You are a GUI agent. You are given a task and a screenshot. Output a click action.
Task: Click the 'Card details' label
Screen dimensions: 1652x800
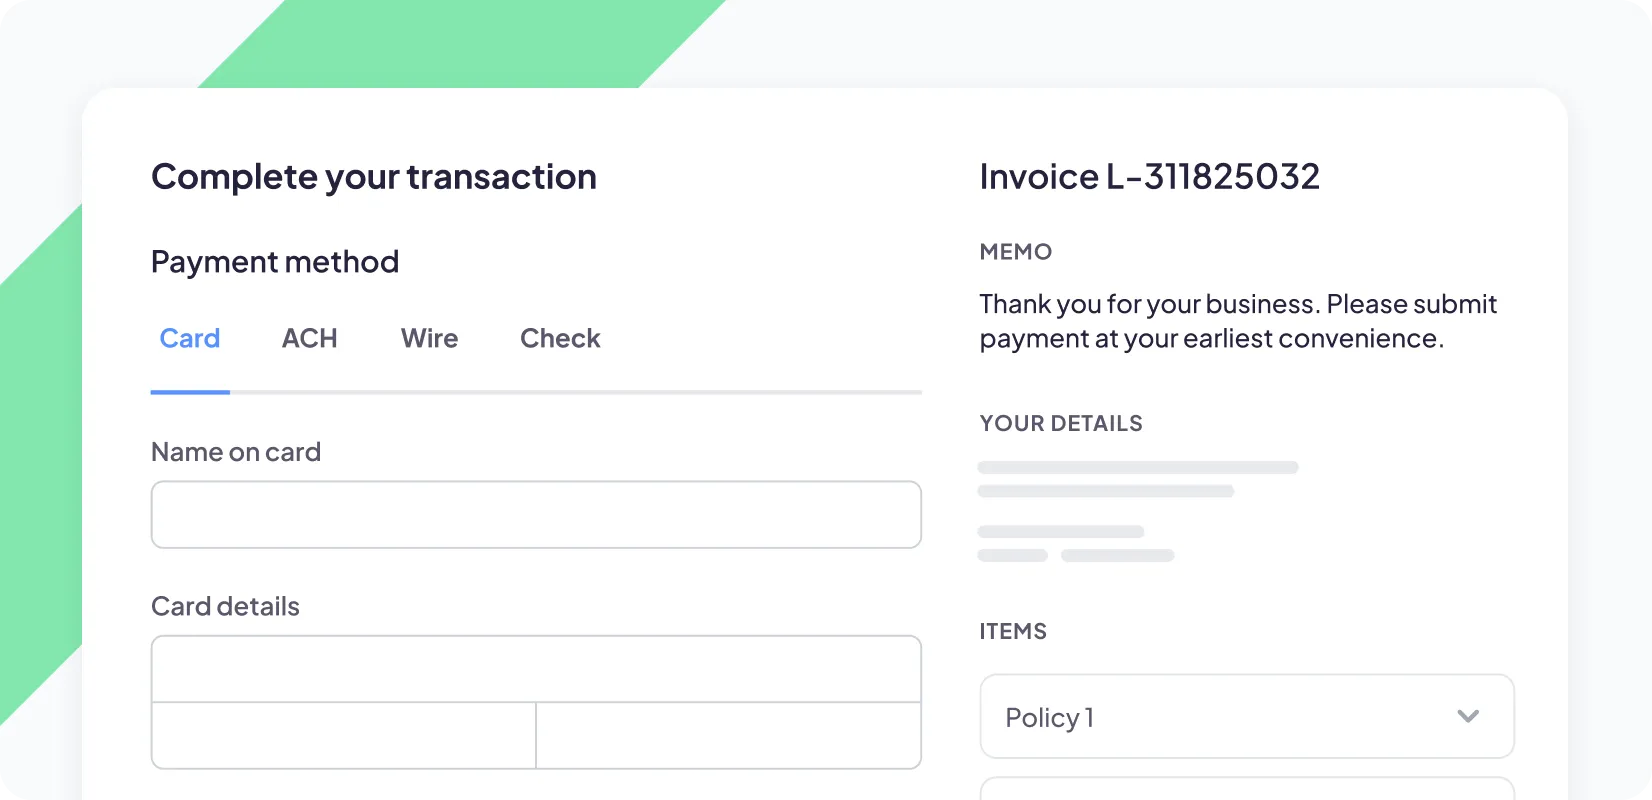coord(225,606)
